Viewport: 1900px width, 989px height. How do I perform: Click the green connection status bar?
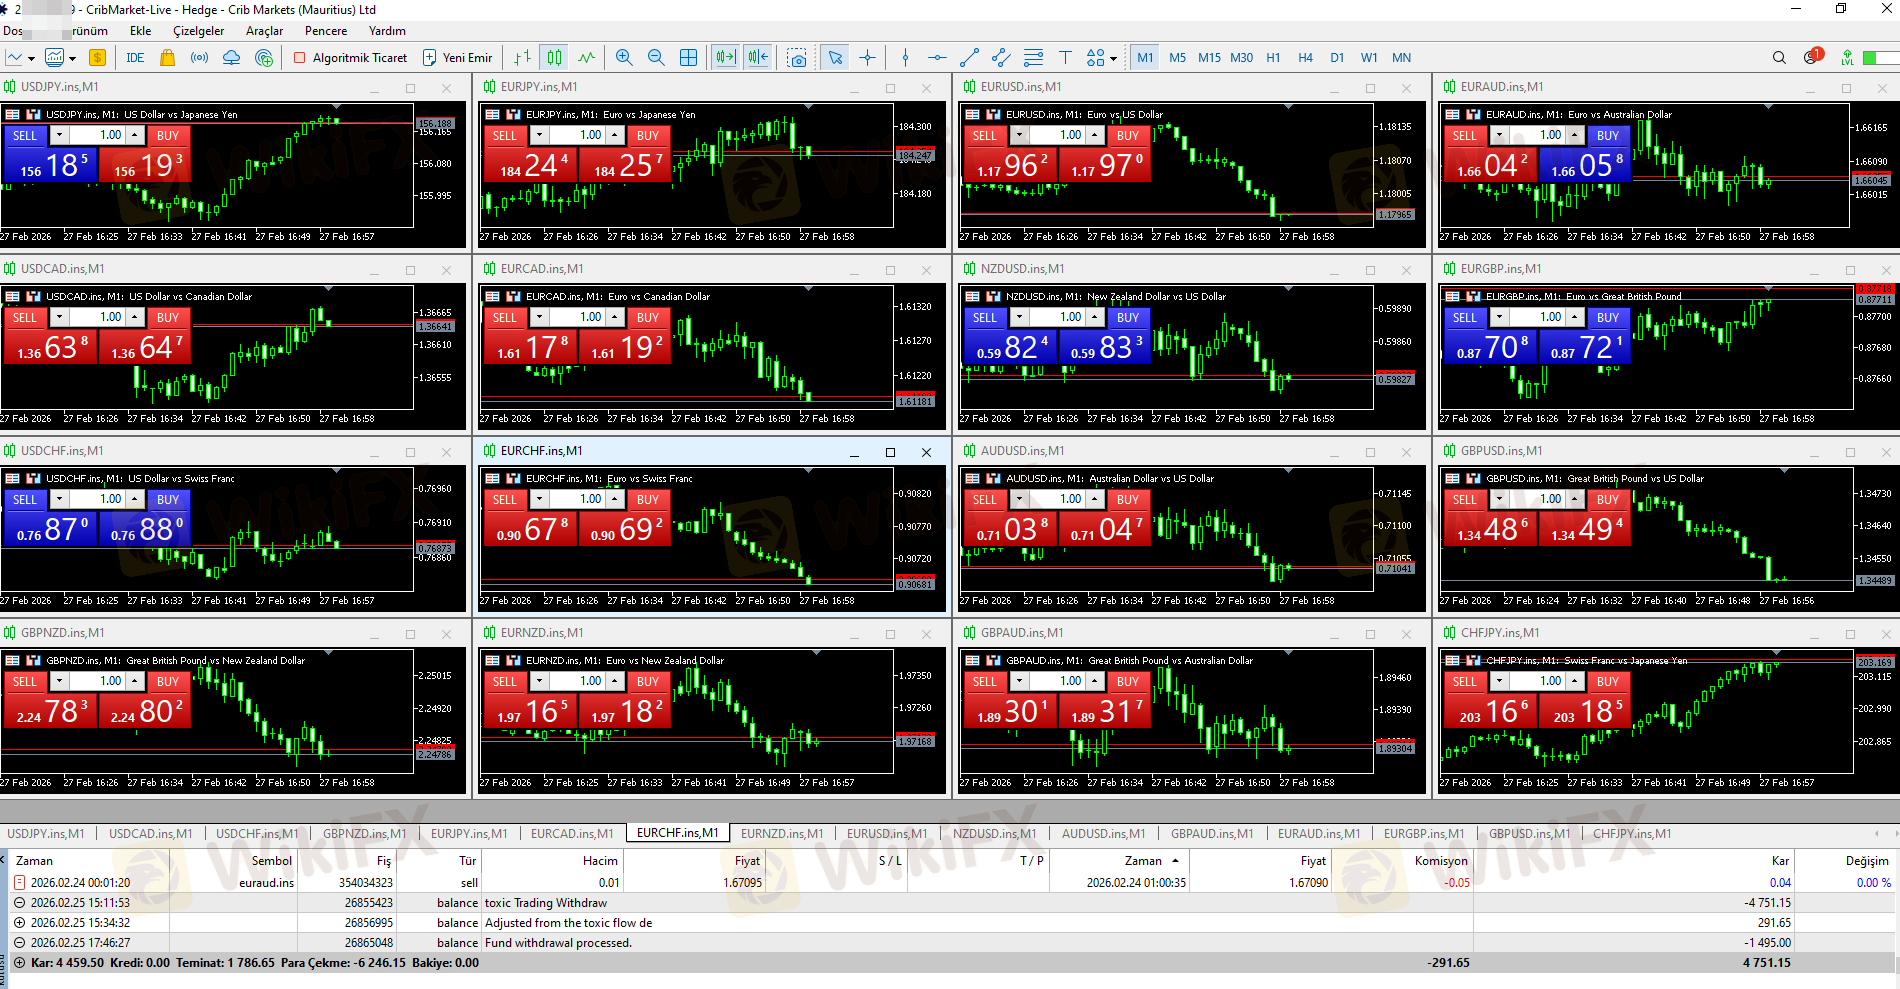pos(1881,58)
